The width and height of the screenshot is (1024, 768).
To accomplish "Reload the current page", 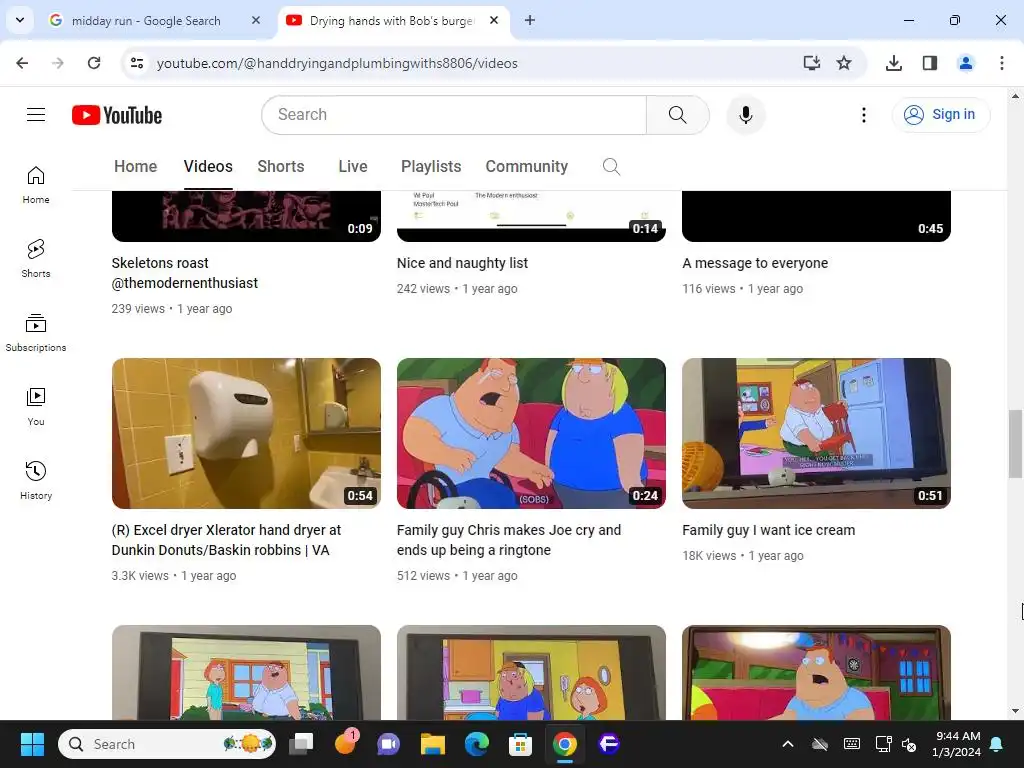I will 94,63.
